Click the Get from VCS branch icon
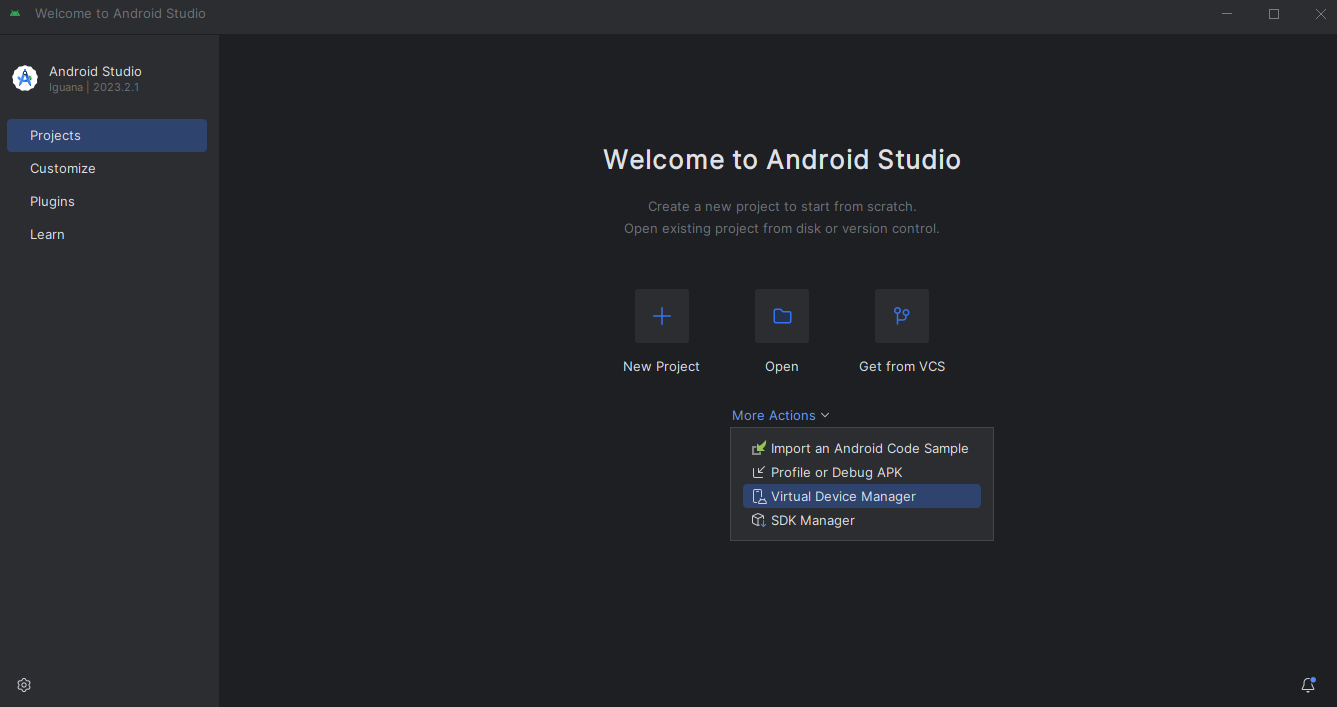The image size is (1337, 707). coord(901,316)
